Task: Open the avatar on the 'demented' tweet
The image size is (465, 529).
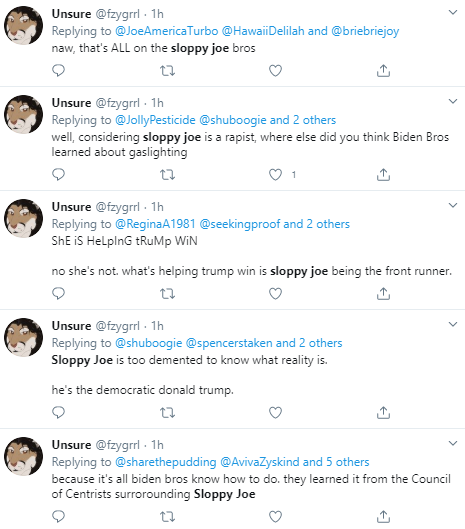Action: (23, 337)
